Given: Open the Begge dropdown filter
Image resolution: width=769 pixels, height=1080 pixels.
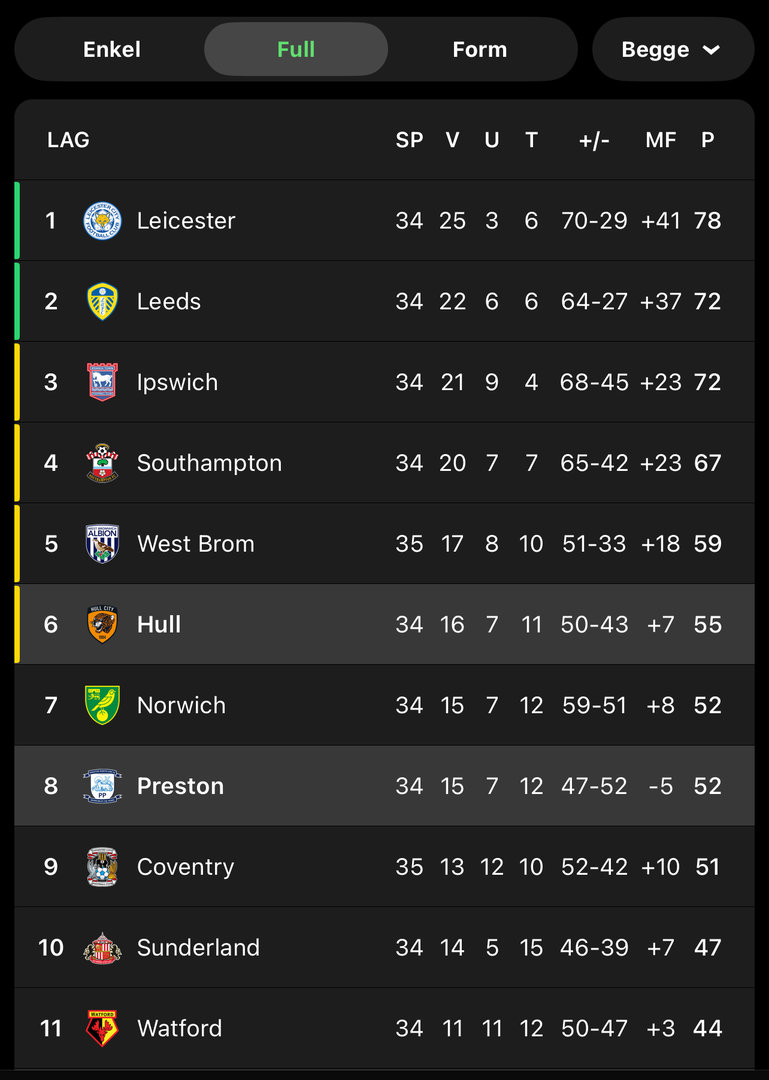Looking at the screenshot, I should coord(656,50).
